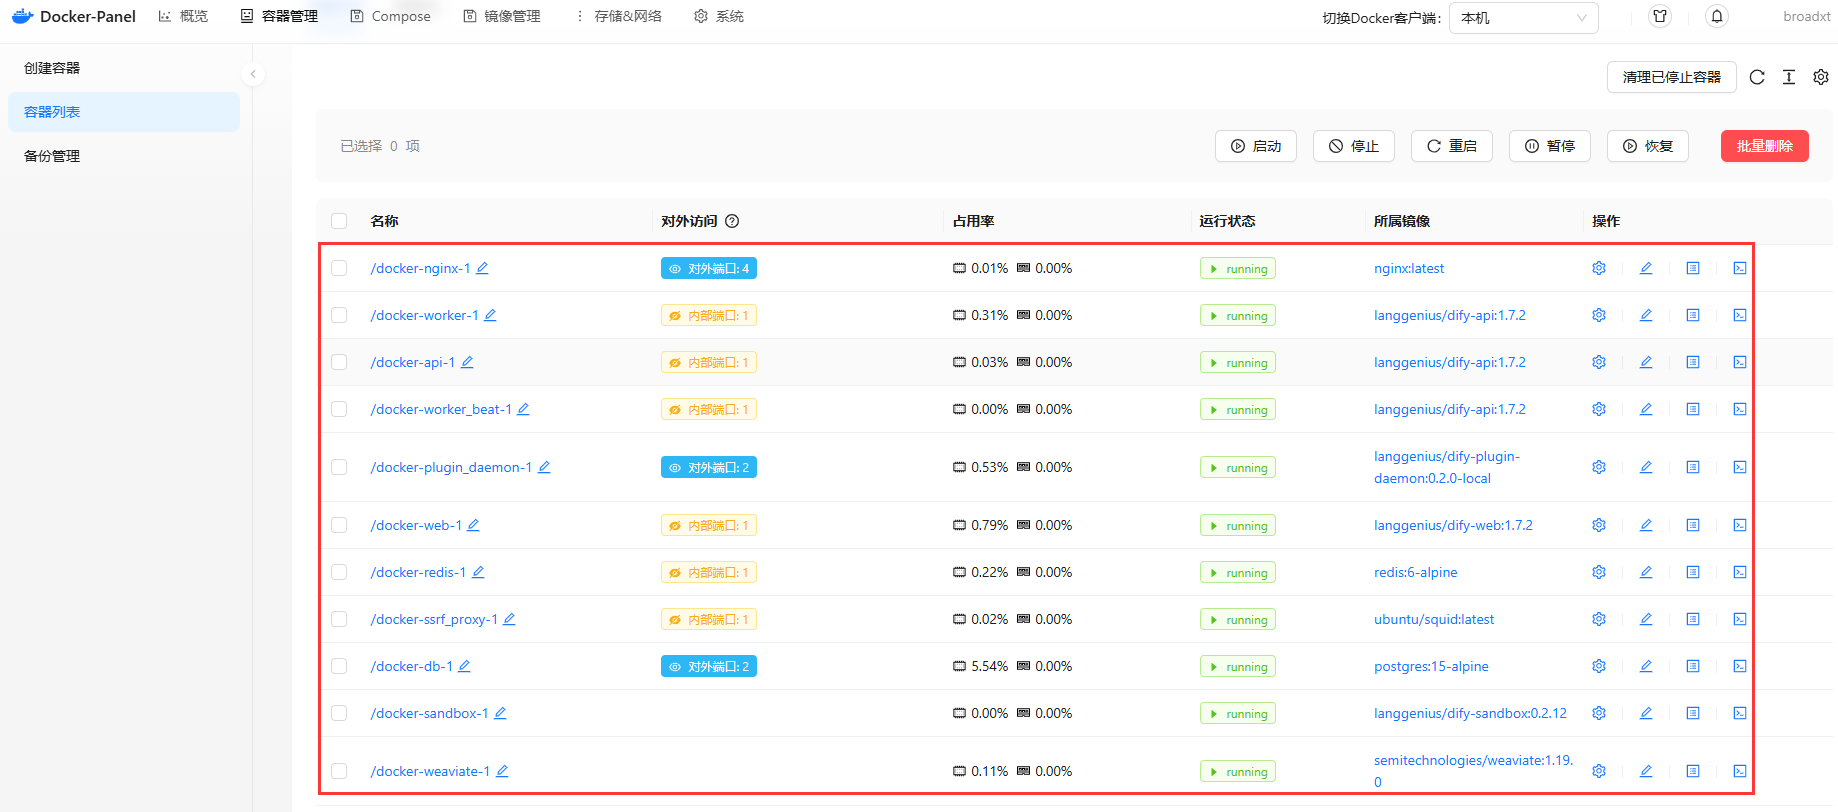The image size is (1838, 812).
Task: Open the Compose tab in top navigation
Action: pyautogui.click(x=391, y=17)
